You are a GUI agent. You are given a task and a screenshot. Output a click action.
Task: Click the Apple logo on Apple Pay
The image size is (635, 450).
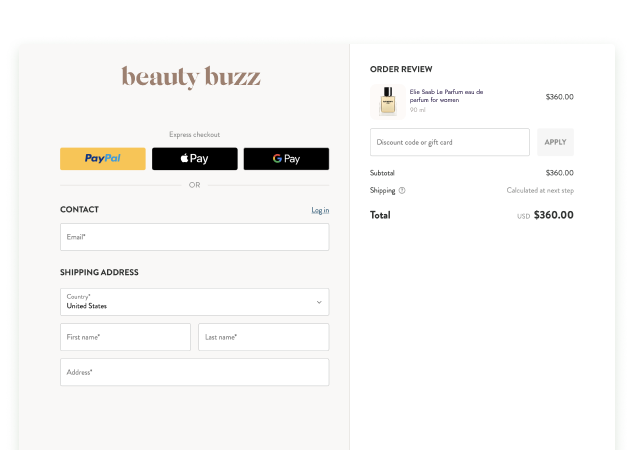tap(184, 158)
